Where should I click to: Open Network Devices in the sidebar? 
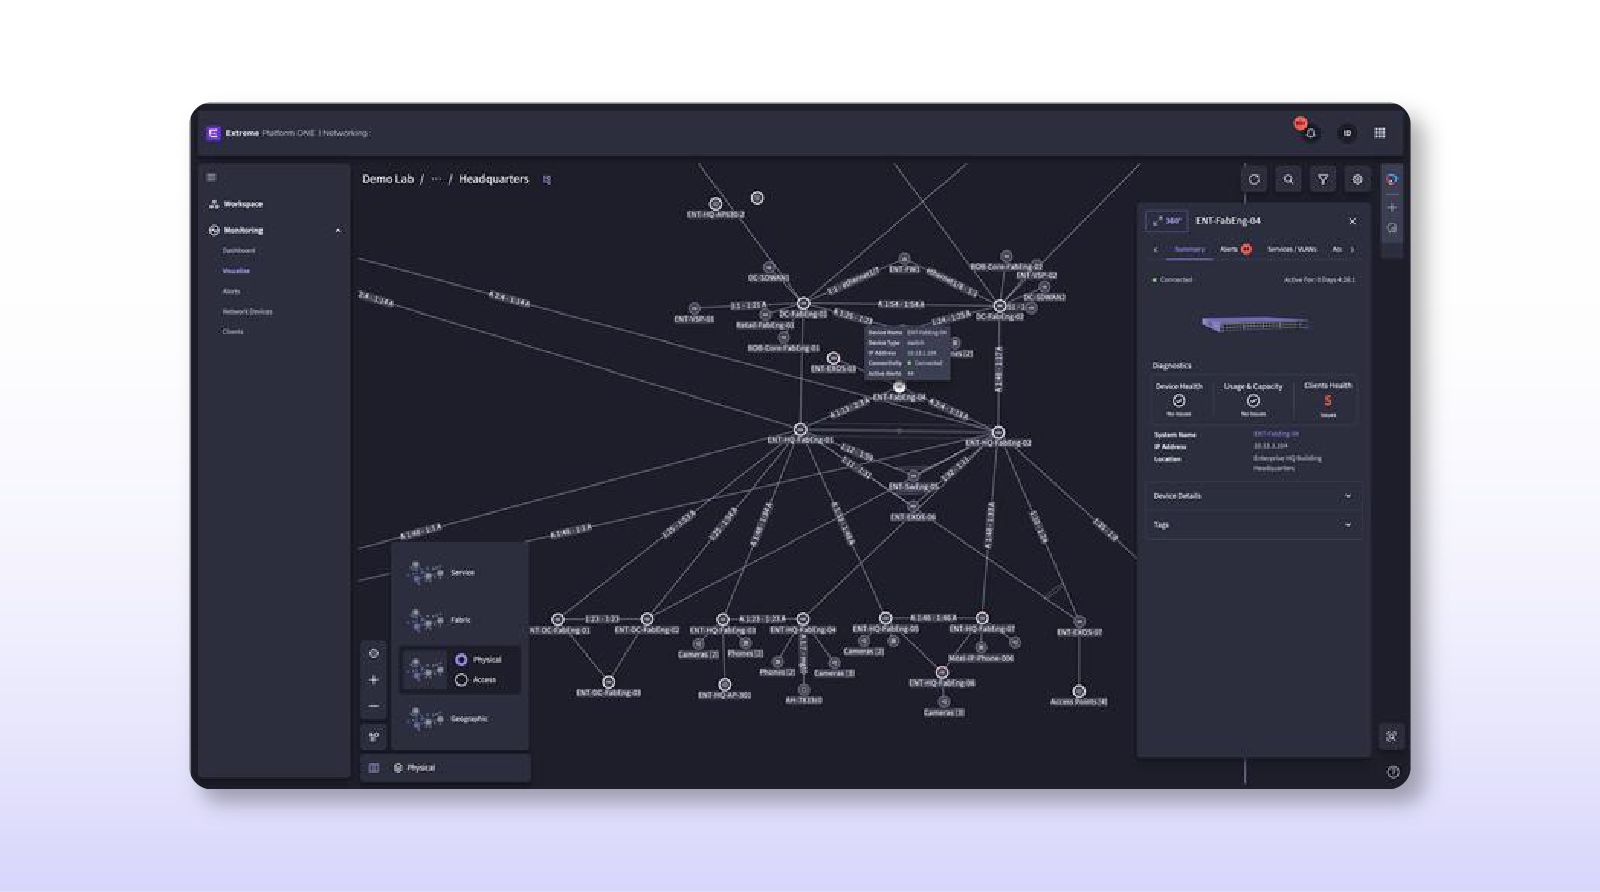247,311
